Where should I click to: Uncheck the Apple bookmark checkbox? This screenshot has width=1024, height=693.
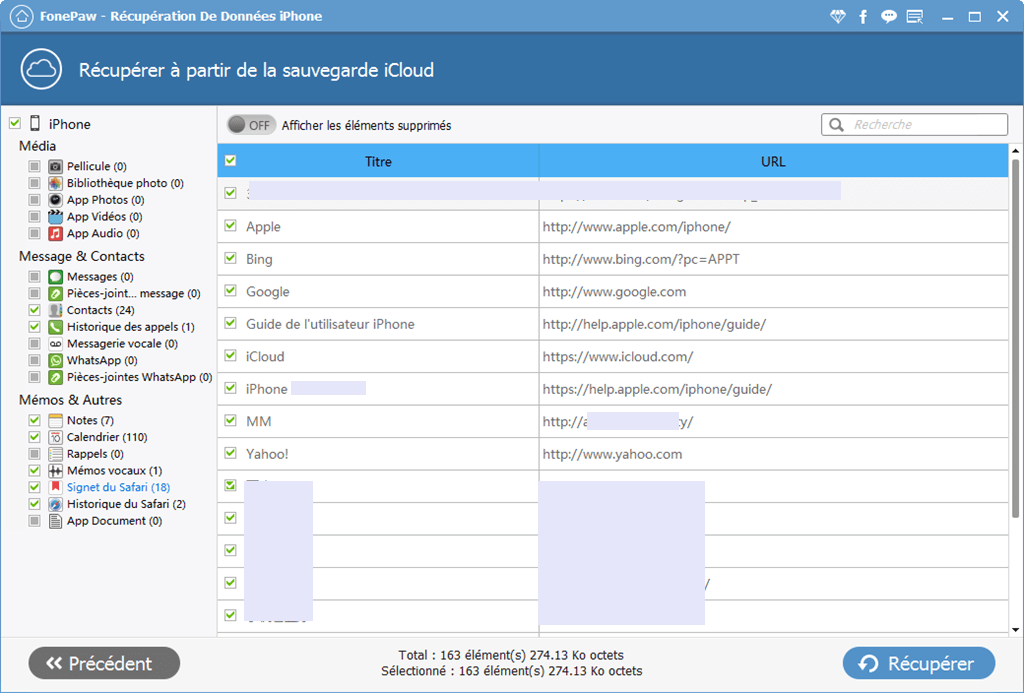[x=231, y=225]
